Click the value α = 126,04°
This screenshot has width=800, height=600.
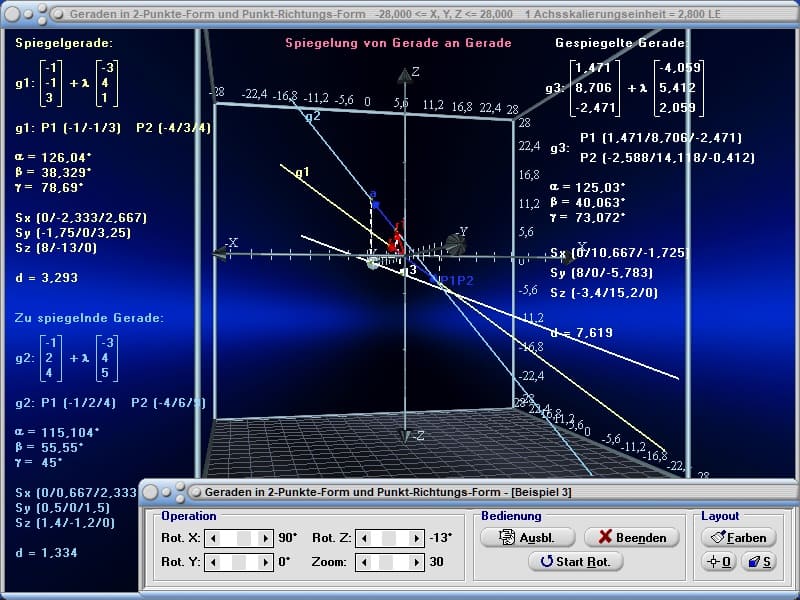tap(53, 157)
